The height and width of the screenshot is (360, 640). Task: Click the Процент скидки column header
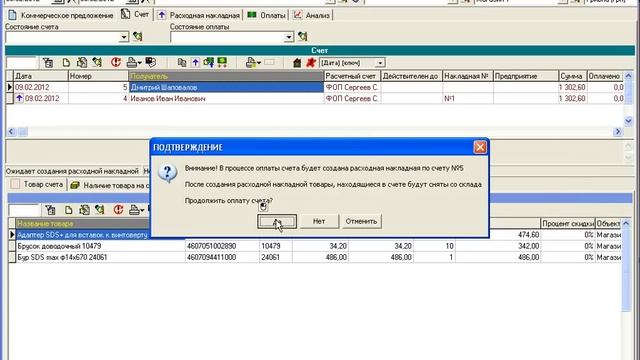click(568, 224)
